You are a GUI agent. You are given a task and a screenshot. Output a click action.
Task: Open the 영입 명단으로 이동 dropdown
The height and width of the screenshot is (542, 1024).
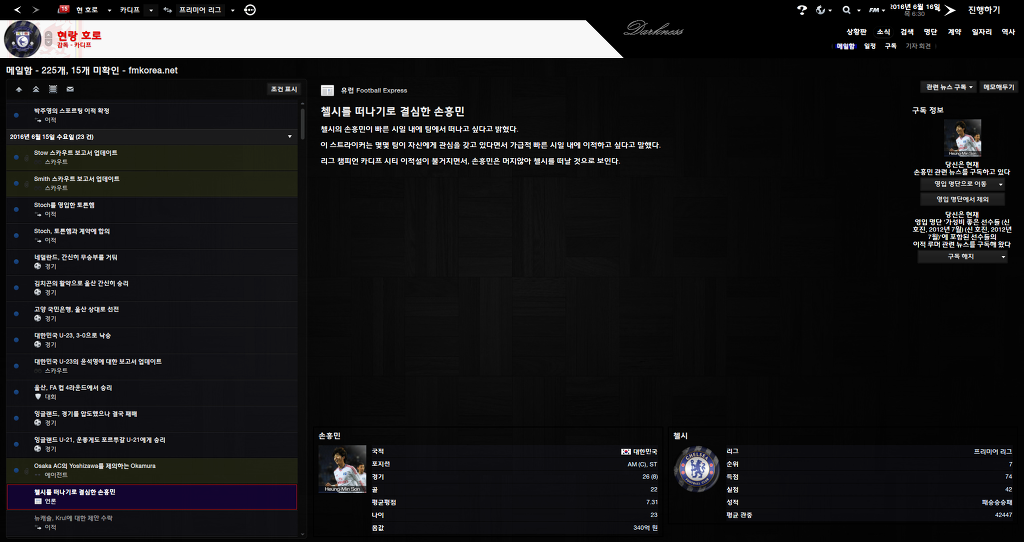(962, 184)
